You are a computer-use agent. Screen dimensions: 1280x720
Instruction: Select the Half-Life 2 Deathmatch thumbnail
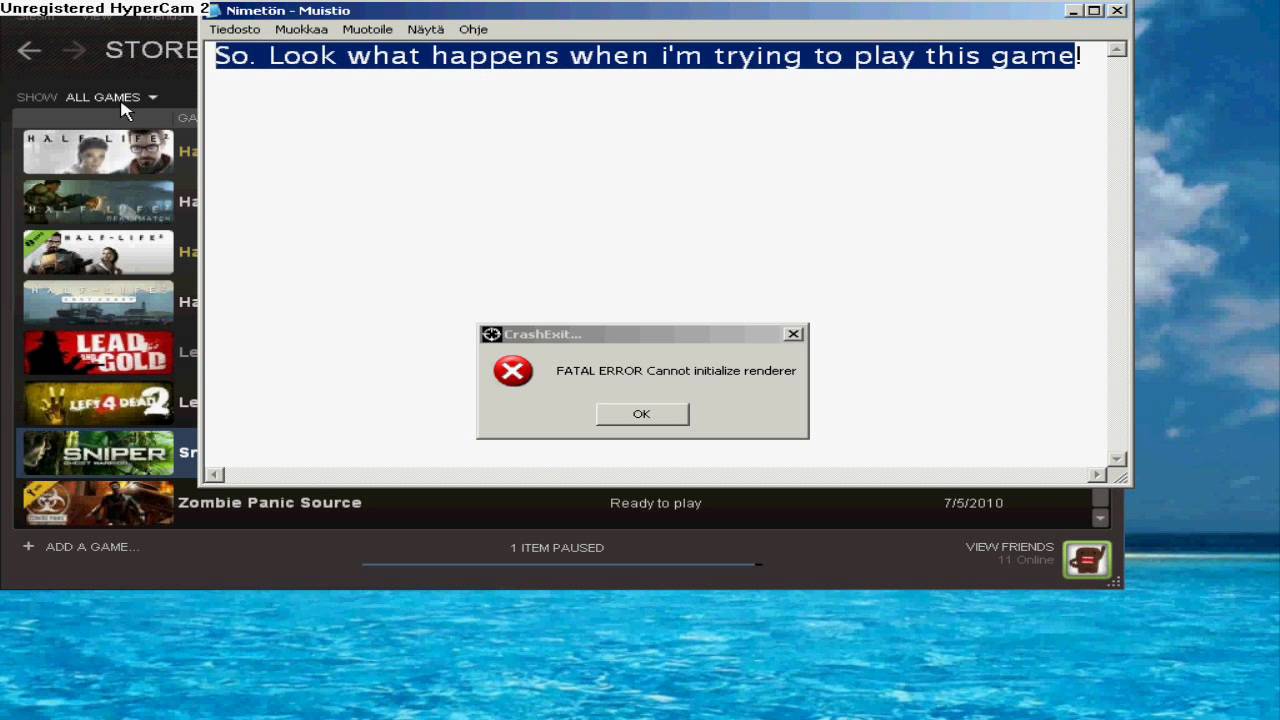click(98, 202)
